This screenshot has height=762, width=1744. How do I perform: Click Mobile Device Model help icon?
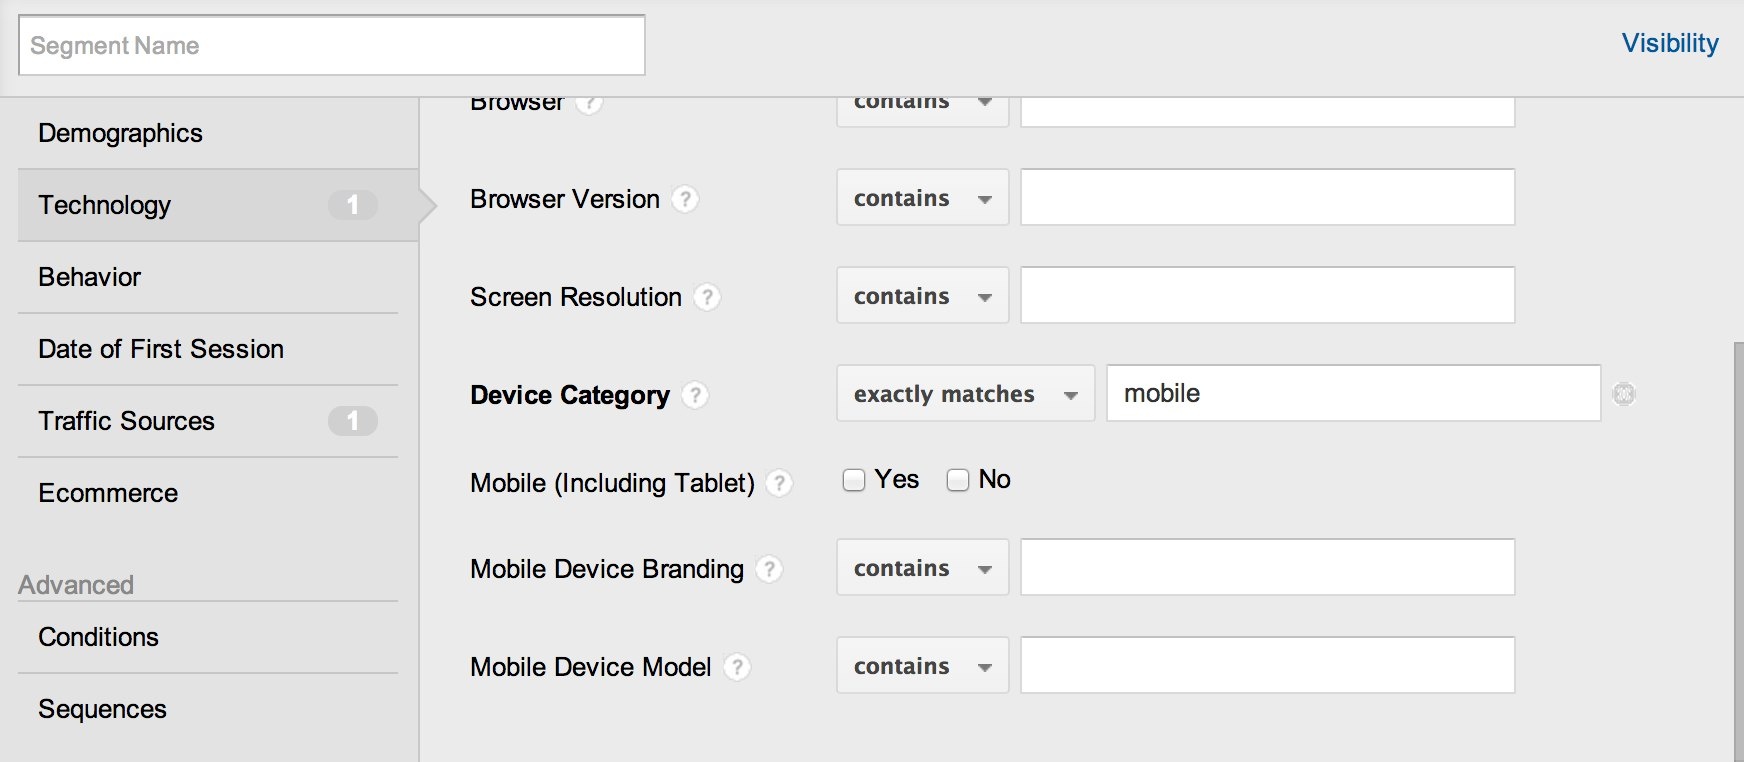click(737, 667)
